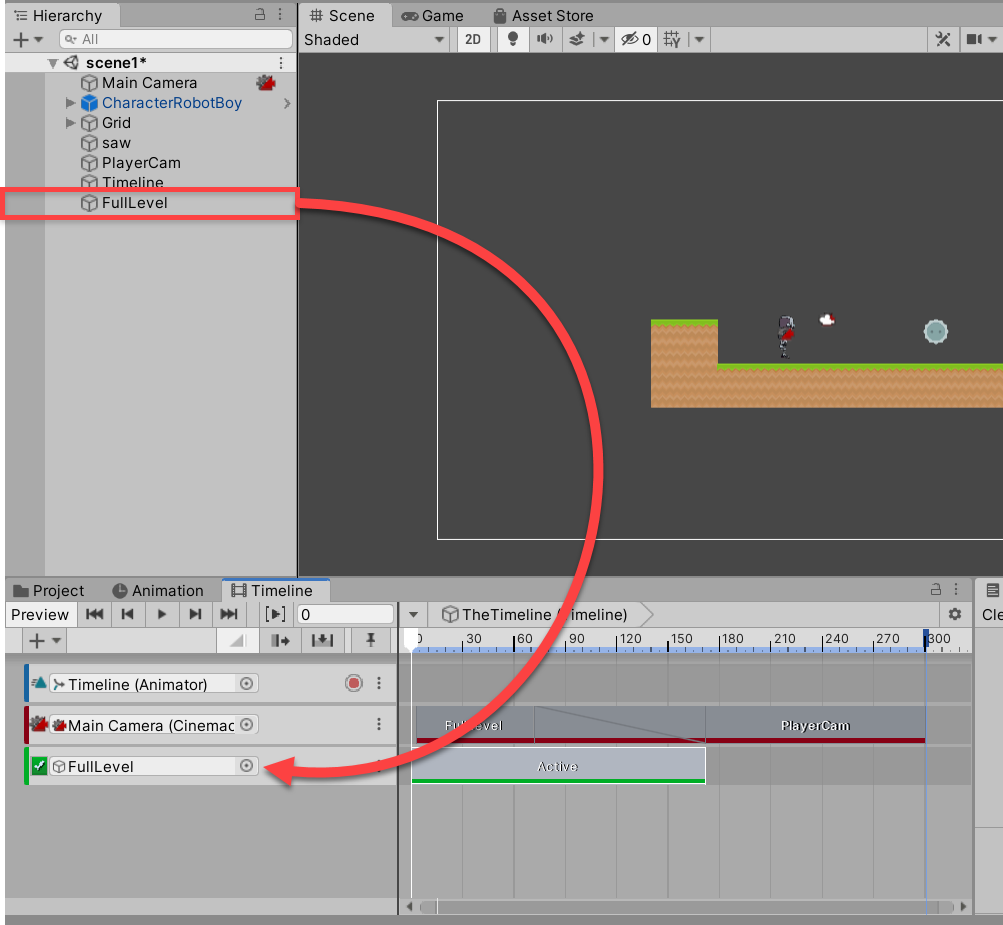Image resolution: width=1003 pixels, height=925 pixels.
Task: Open the scene effects dropdown arrow
Action: pyautogui.click(x=604, y=40)
